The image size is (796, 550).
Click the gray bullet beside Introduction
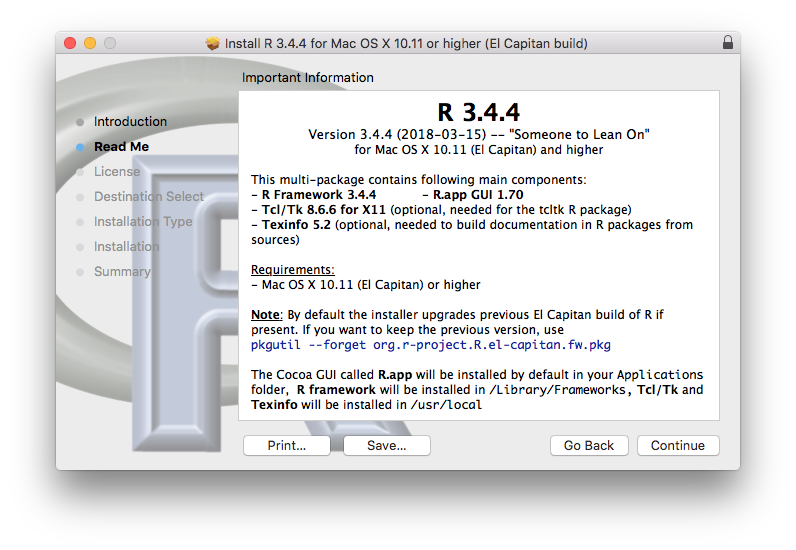coord(80,122)
